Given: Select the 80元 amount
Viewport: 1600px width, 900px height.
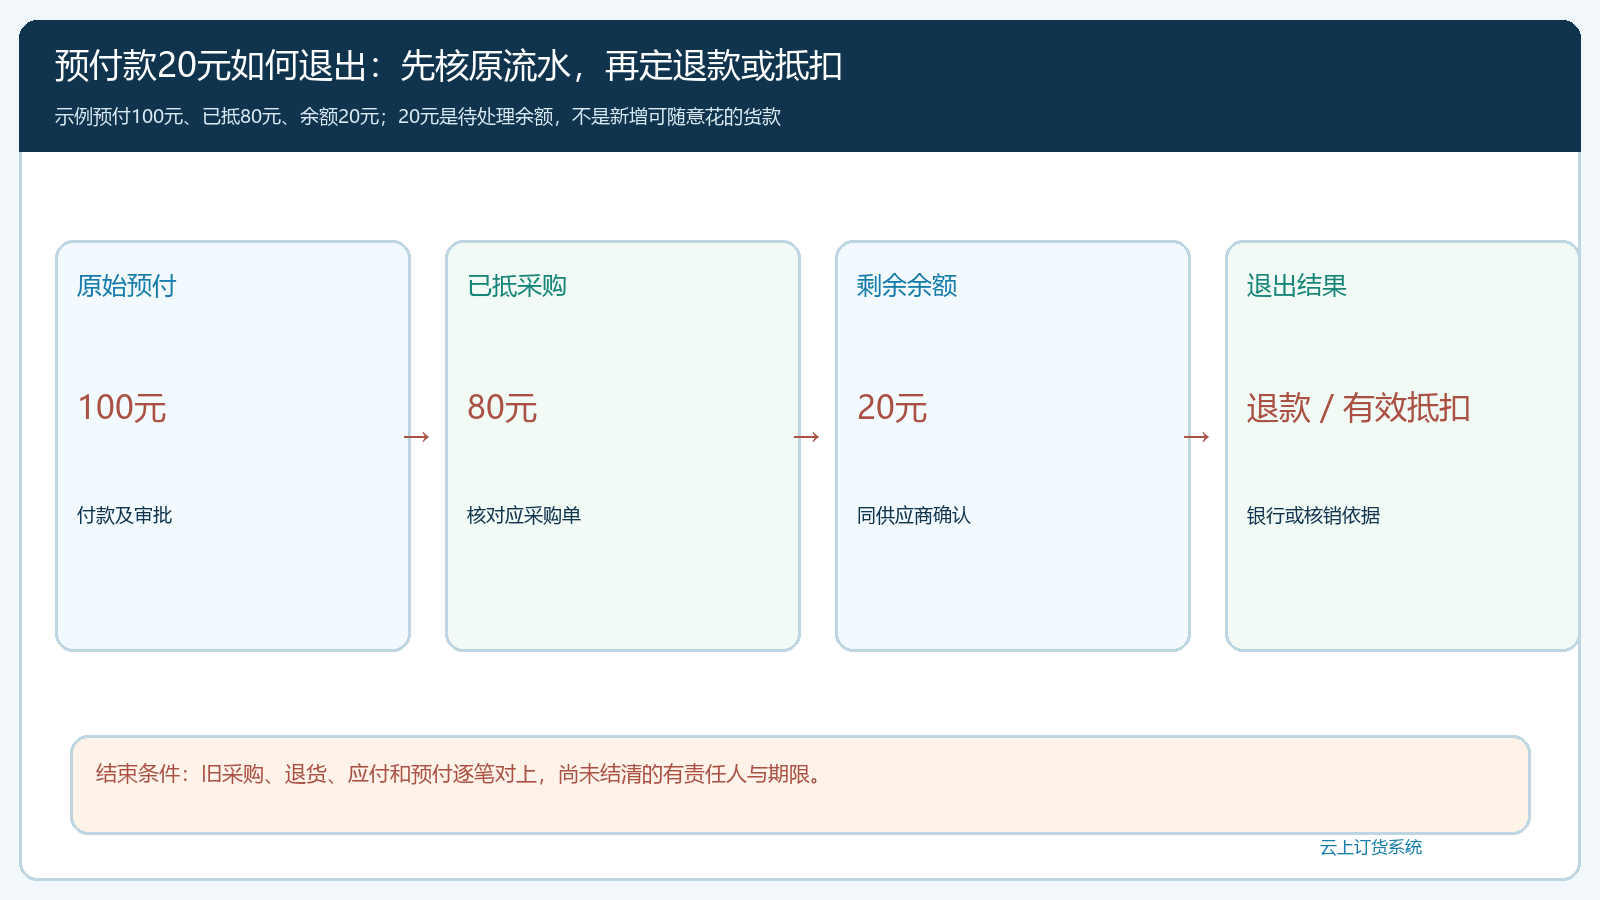Looking at the screenshot, I should click(502, 408).
